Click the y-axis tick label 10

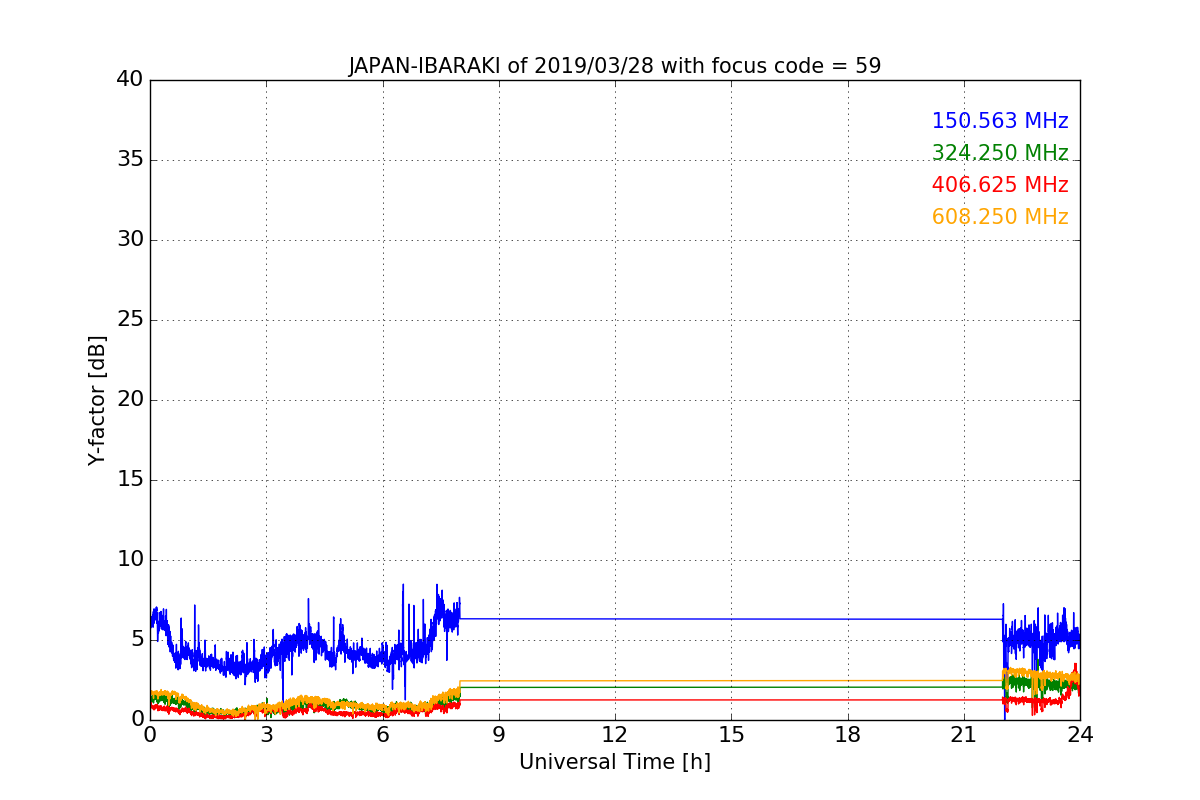coord(130,560)
